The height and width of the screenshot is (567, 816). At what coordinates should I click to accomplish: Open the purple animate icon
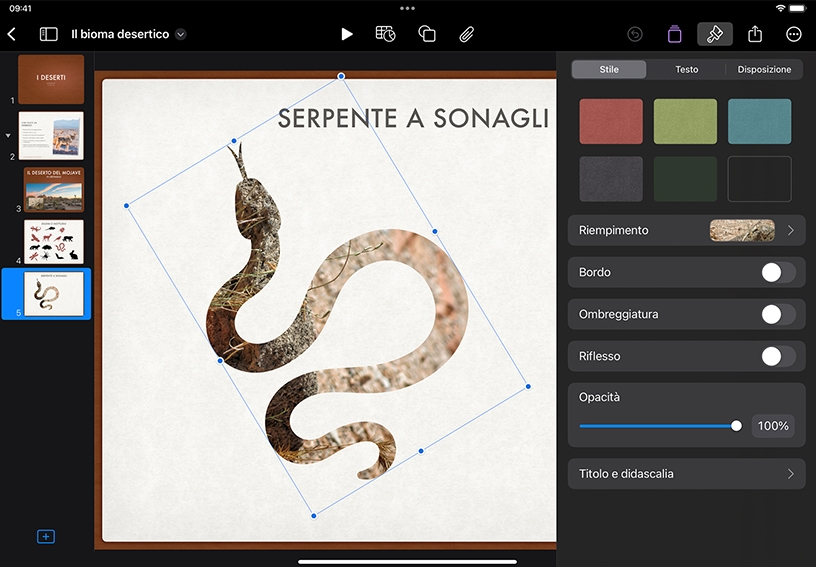click(674, 34)
